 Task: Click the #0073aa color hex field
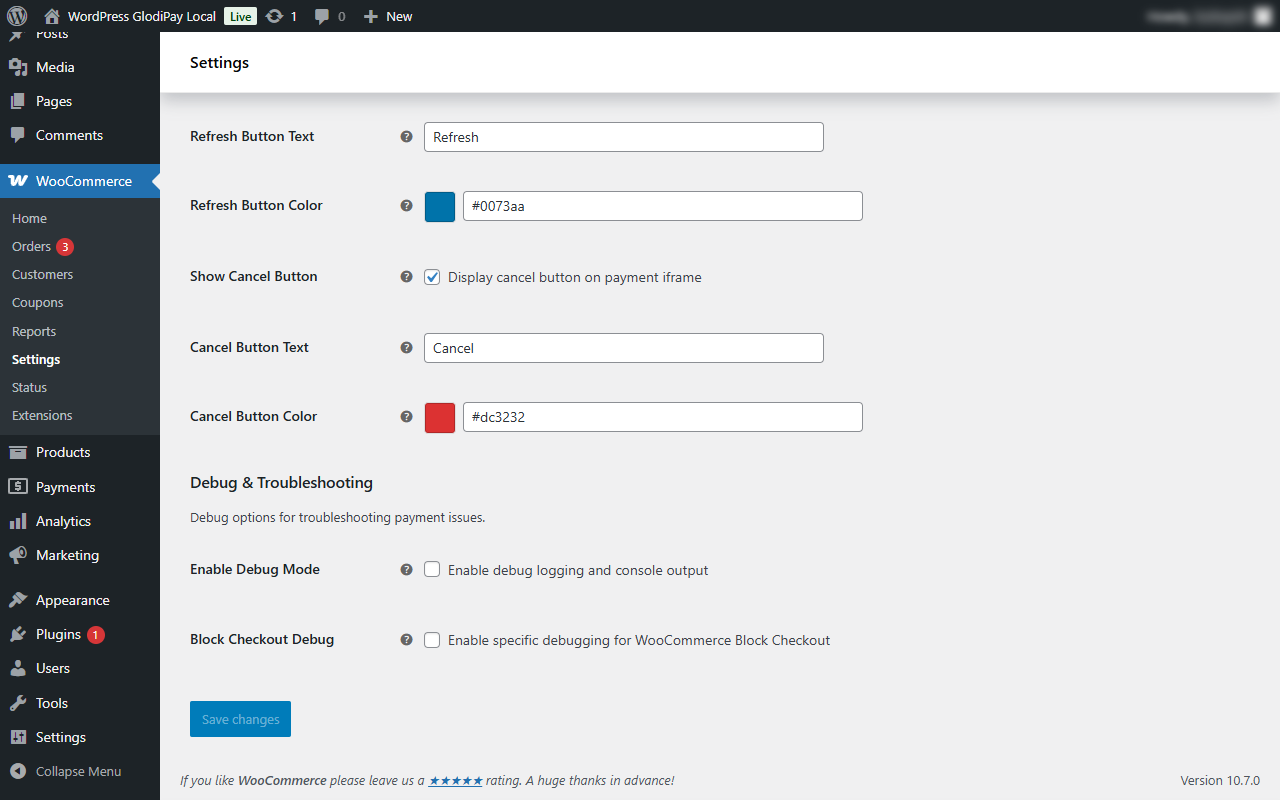[x=663, y=206]
